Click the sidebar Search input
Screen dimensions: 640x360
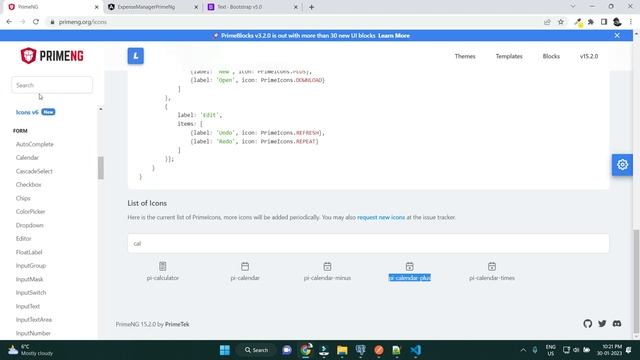[52, 85]
